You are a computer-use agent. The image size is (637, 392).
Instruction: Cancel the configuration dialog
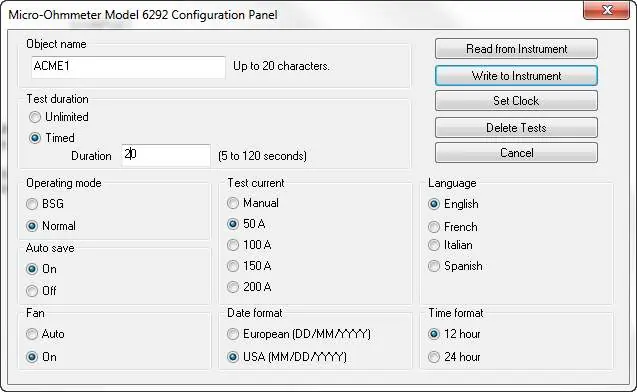pos(516,153)
